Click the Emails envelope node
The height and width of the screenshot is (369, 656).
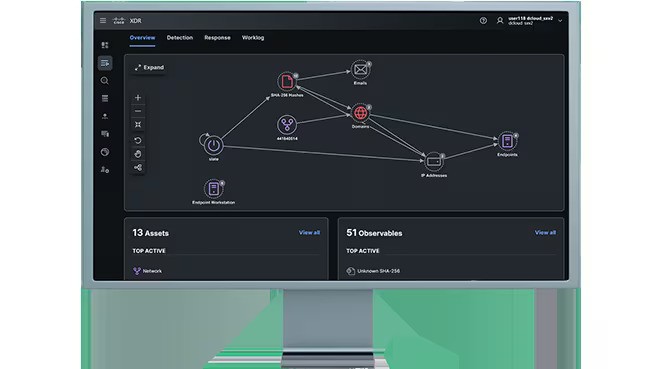tap(360, 70)
